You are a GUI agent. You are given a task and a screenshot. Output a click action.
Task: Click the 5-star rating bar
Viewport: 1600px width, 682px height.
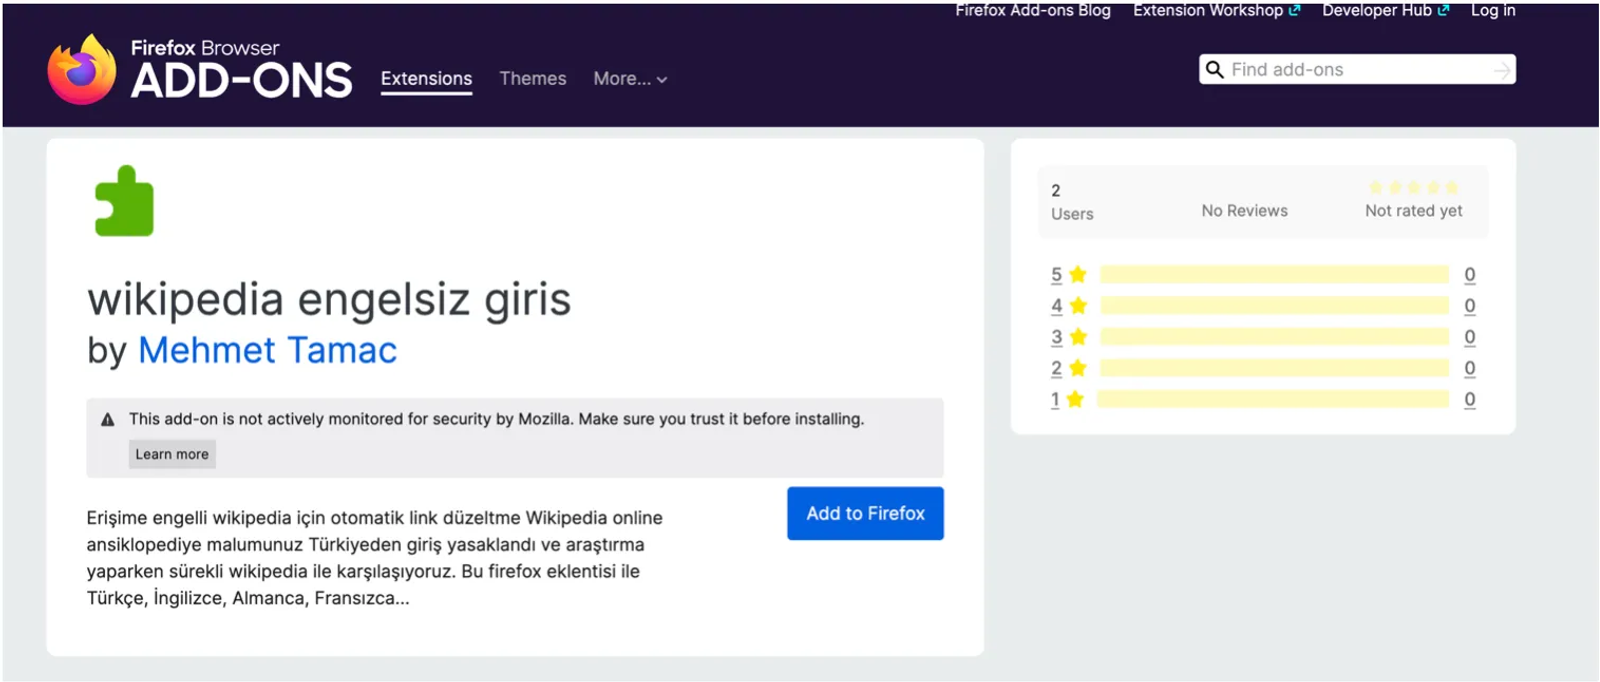pos(1274,274)
